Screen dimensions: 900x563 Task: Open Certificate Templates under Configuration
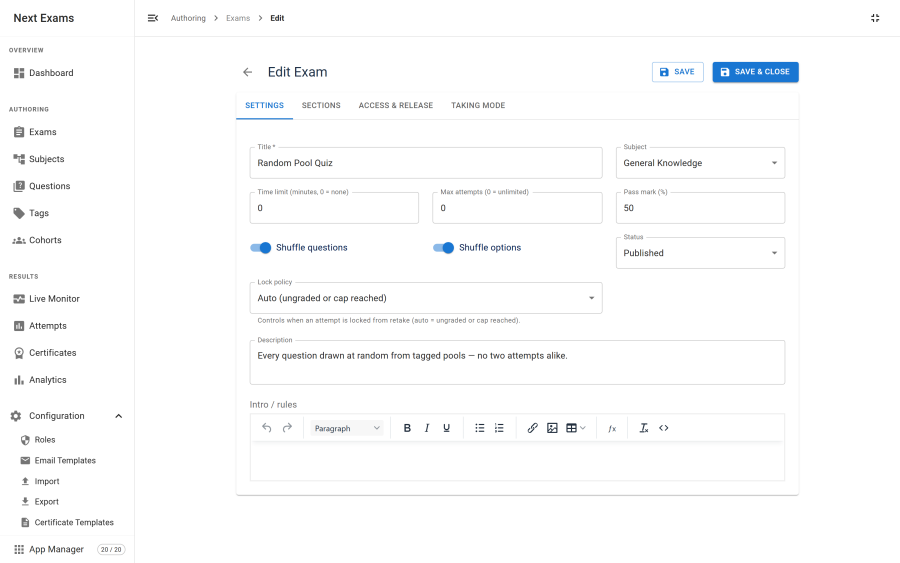pyautogui.click(x=67, y=522)
